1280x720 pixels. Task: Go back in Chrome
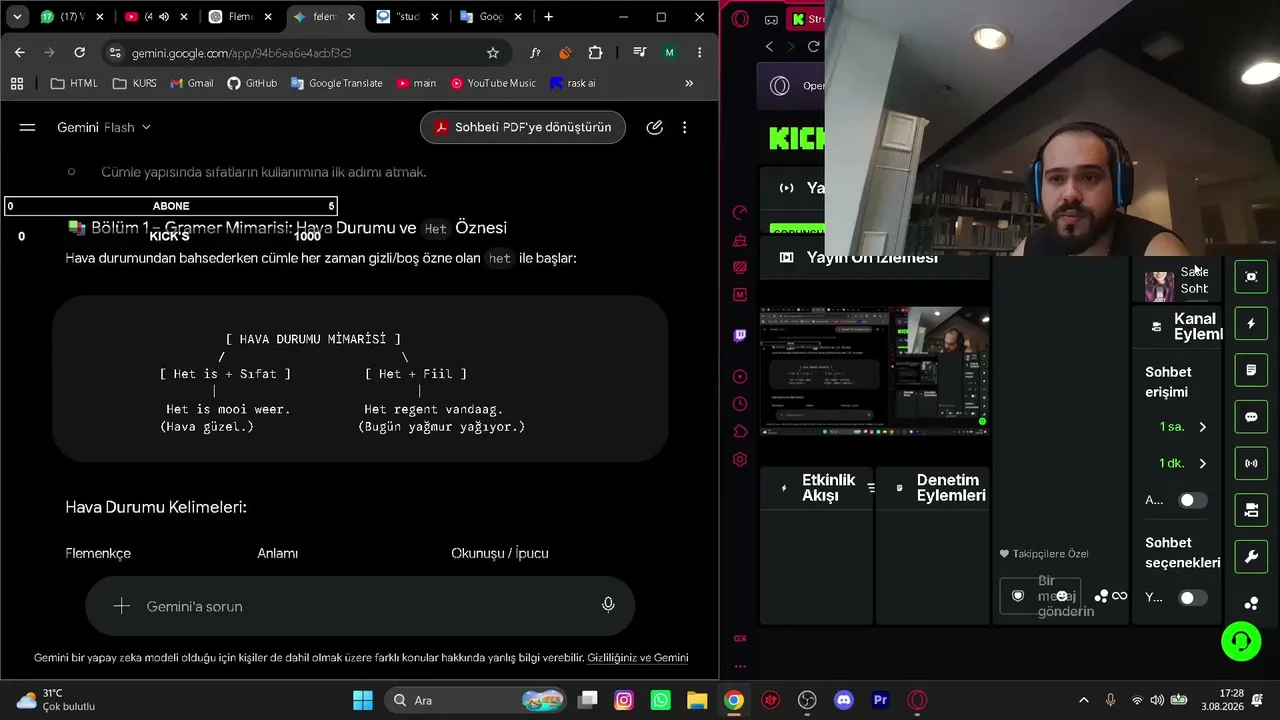tap(20, 53)
